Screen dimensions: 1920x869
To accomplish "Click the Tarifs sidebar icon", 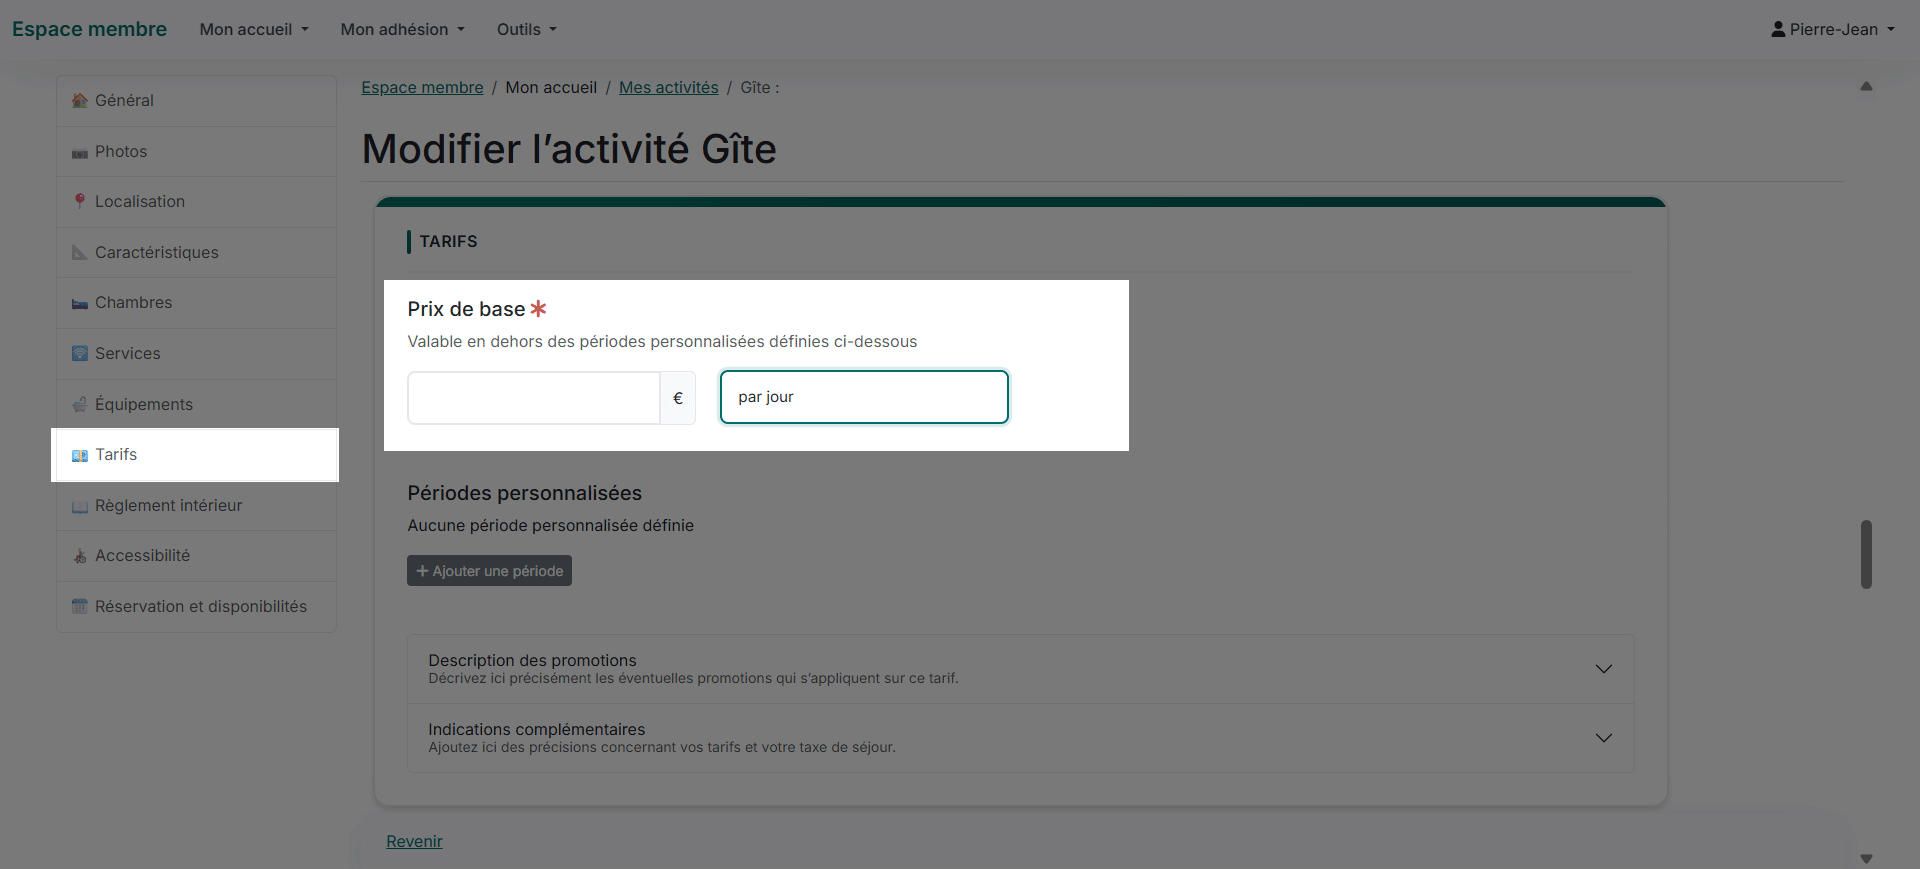I will pyautogui.click(x=80, y=456).
